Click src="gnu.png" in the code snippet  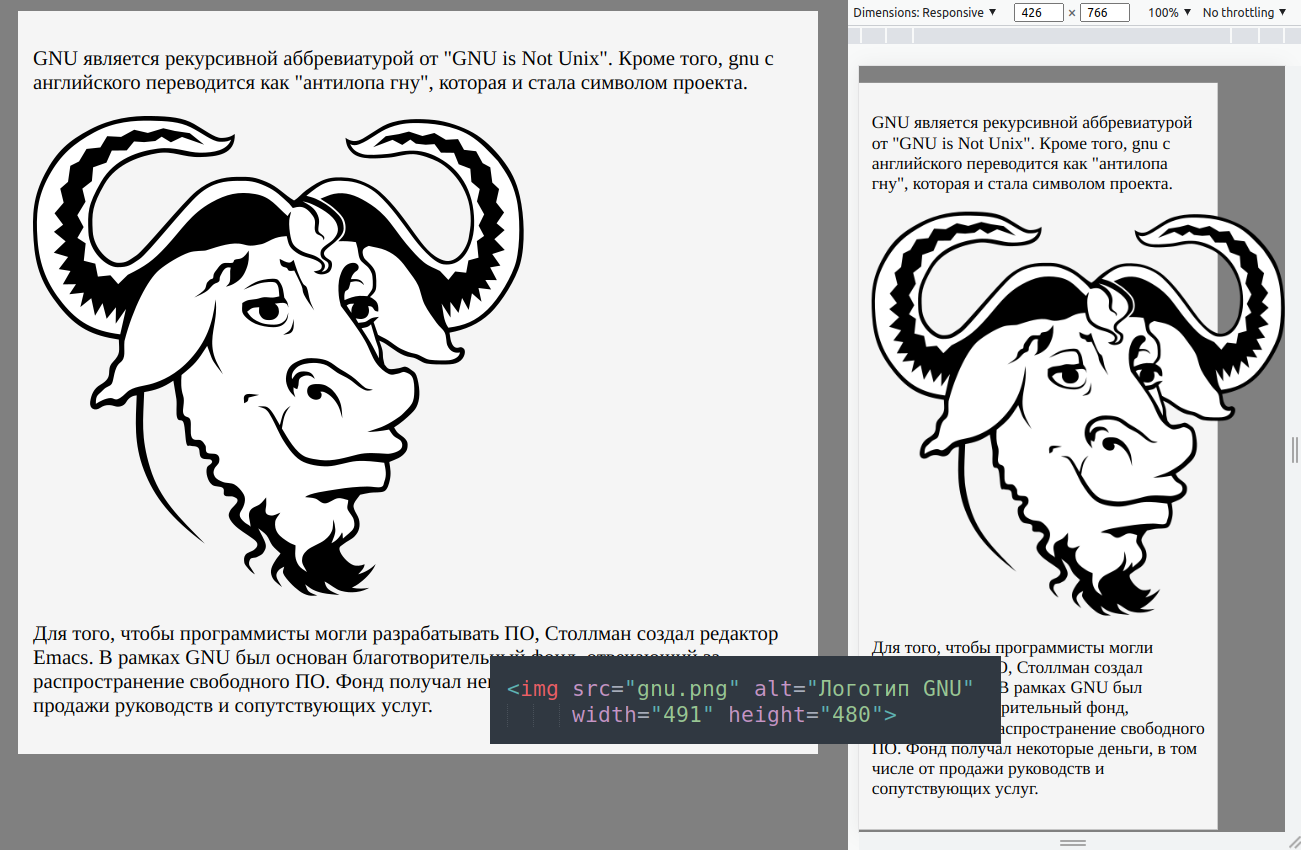pos(656,689)
